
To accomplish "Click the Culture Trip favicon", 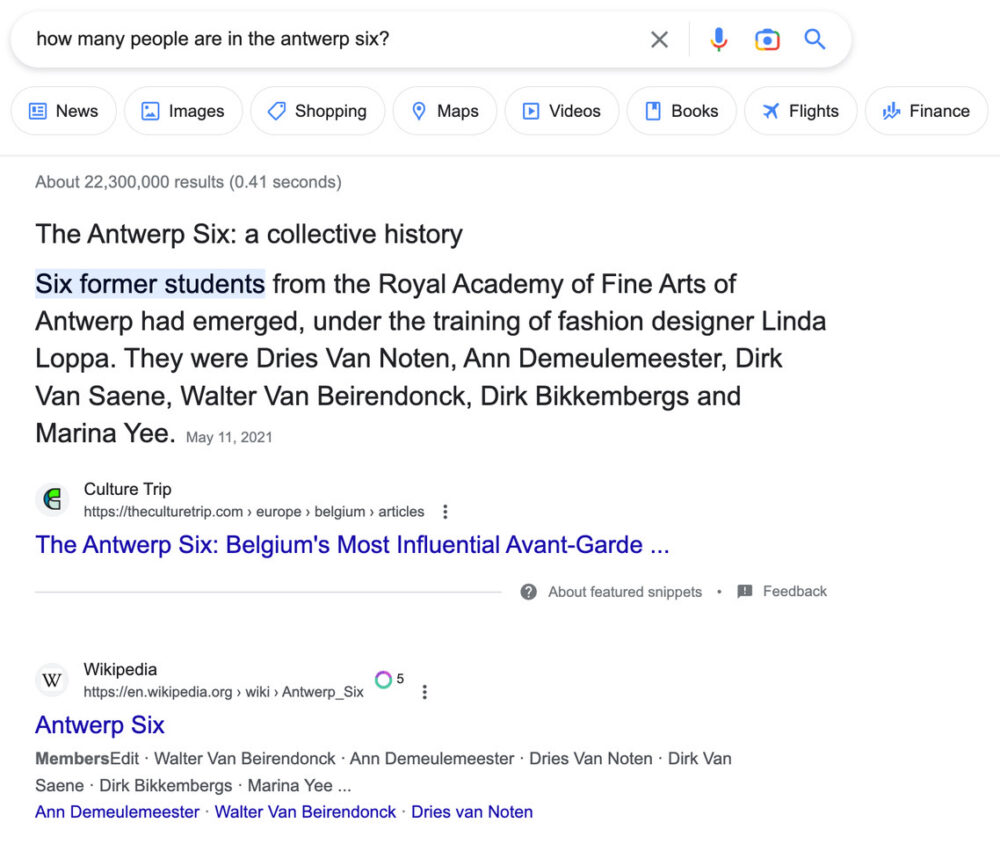I will tap(52, 500).
